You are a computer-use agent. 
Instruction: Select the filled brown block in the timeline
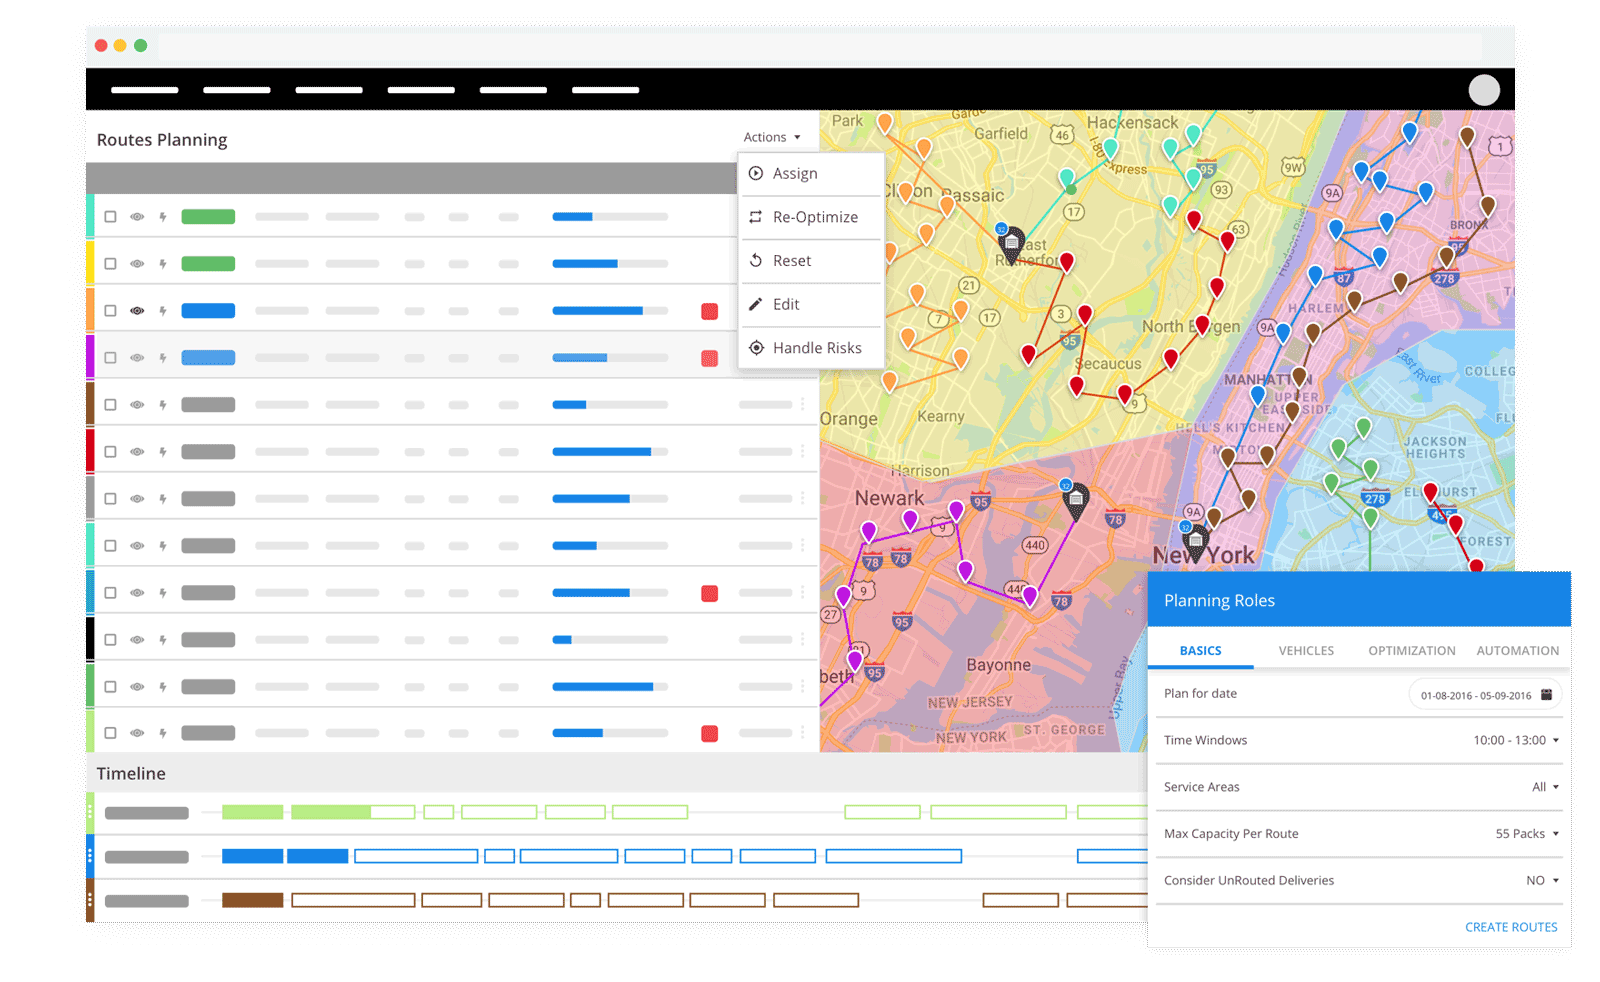click(x=252, y=900)
